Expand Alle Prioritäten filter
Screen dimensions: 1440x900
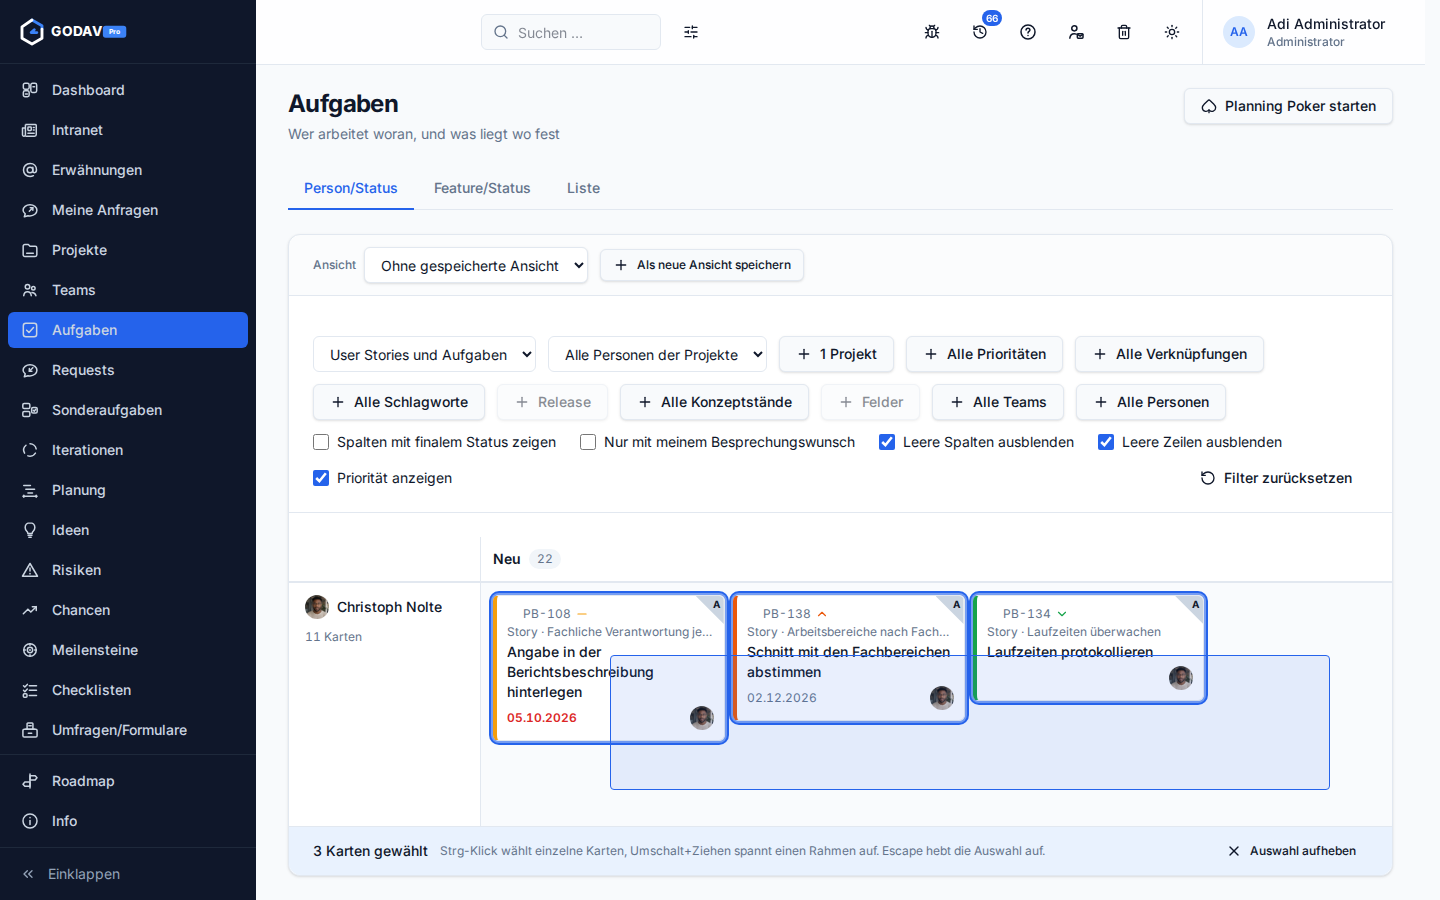(x=984, y=354)
